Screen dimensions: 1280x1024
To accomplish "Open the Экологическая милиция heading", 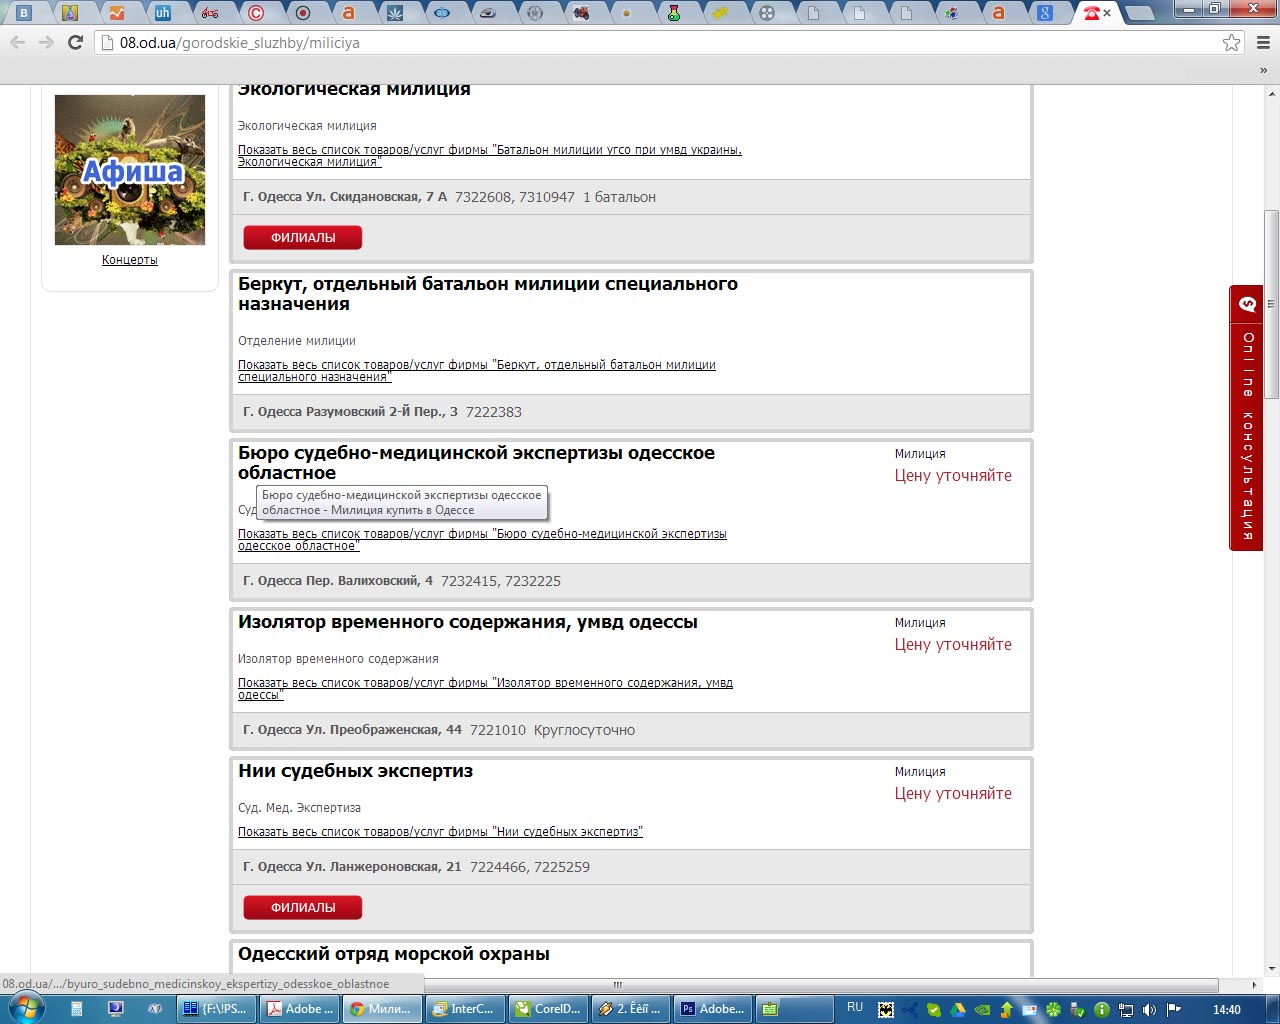I will click(x=354, y=89).
